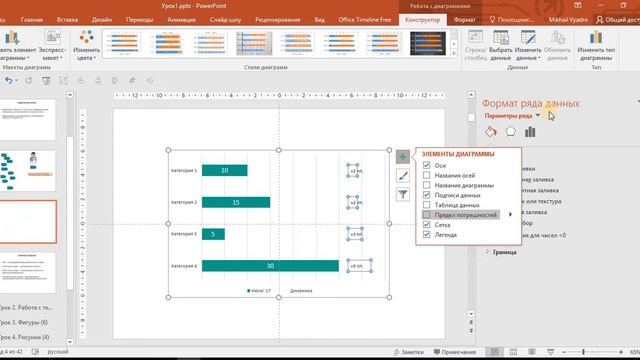Select the highlighted gray chart style
The width and height of the screenshot is (640, 360).
254,43
